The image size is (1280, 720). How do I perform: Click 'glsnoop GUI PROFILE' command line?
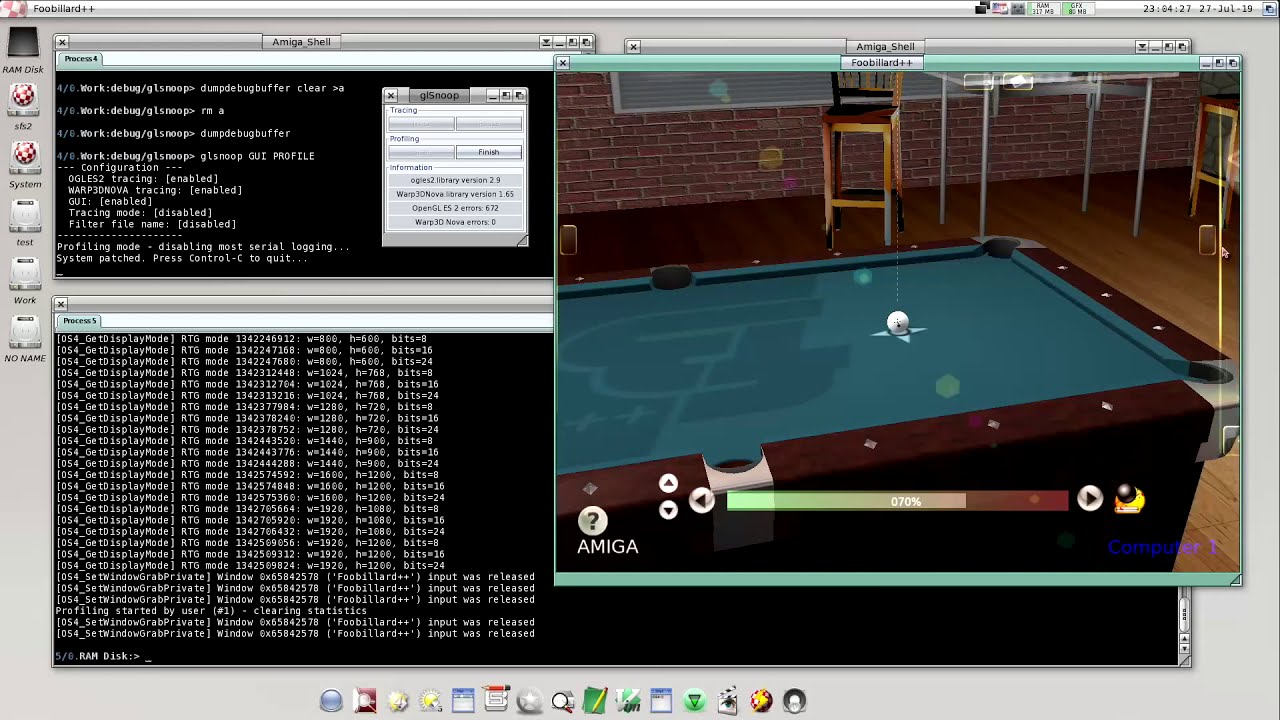(257, 156)
